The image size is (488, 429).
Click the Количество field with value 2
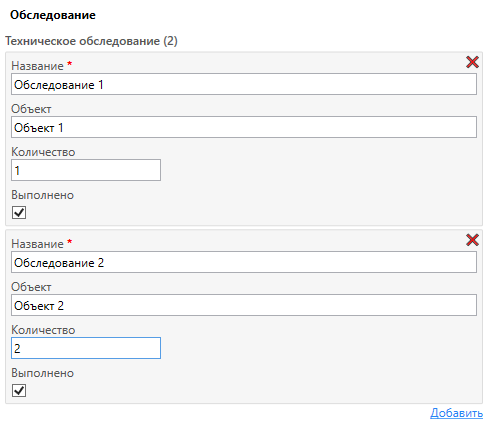pos(86,348)
